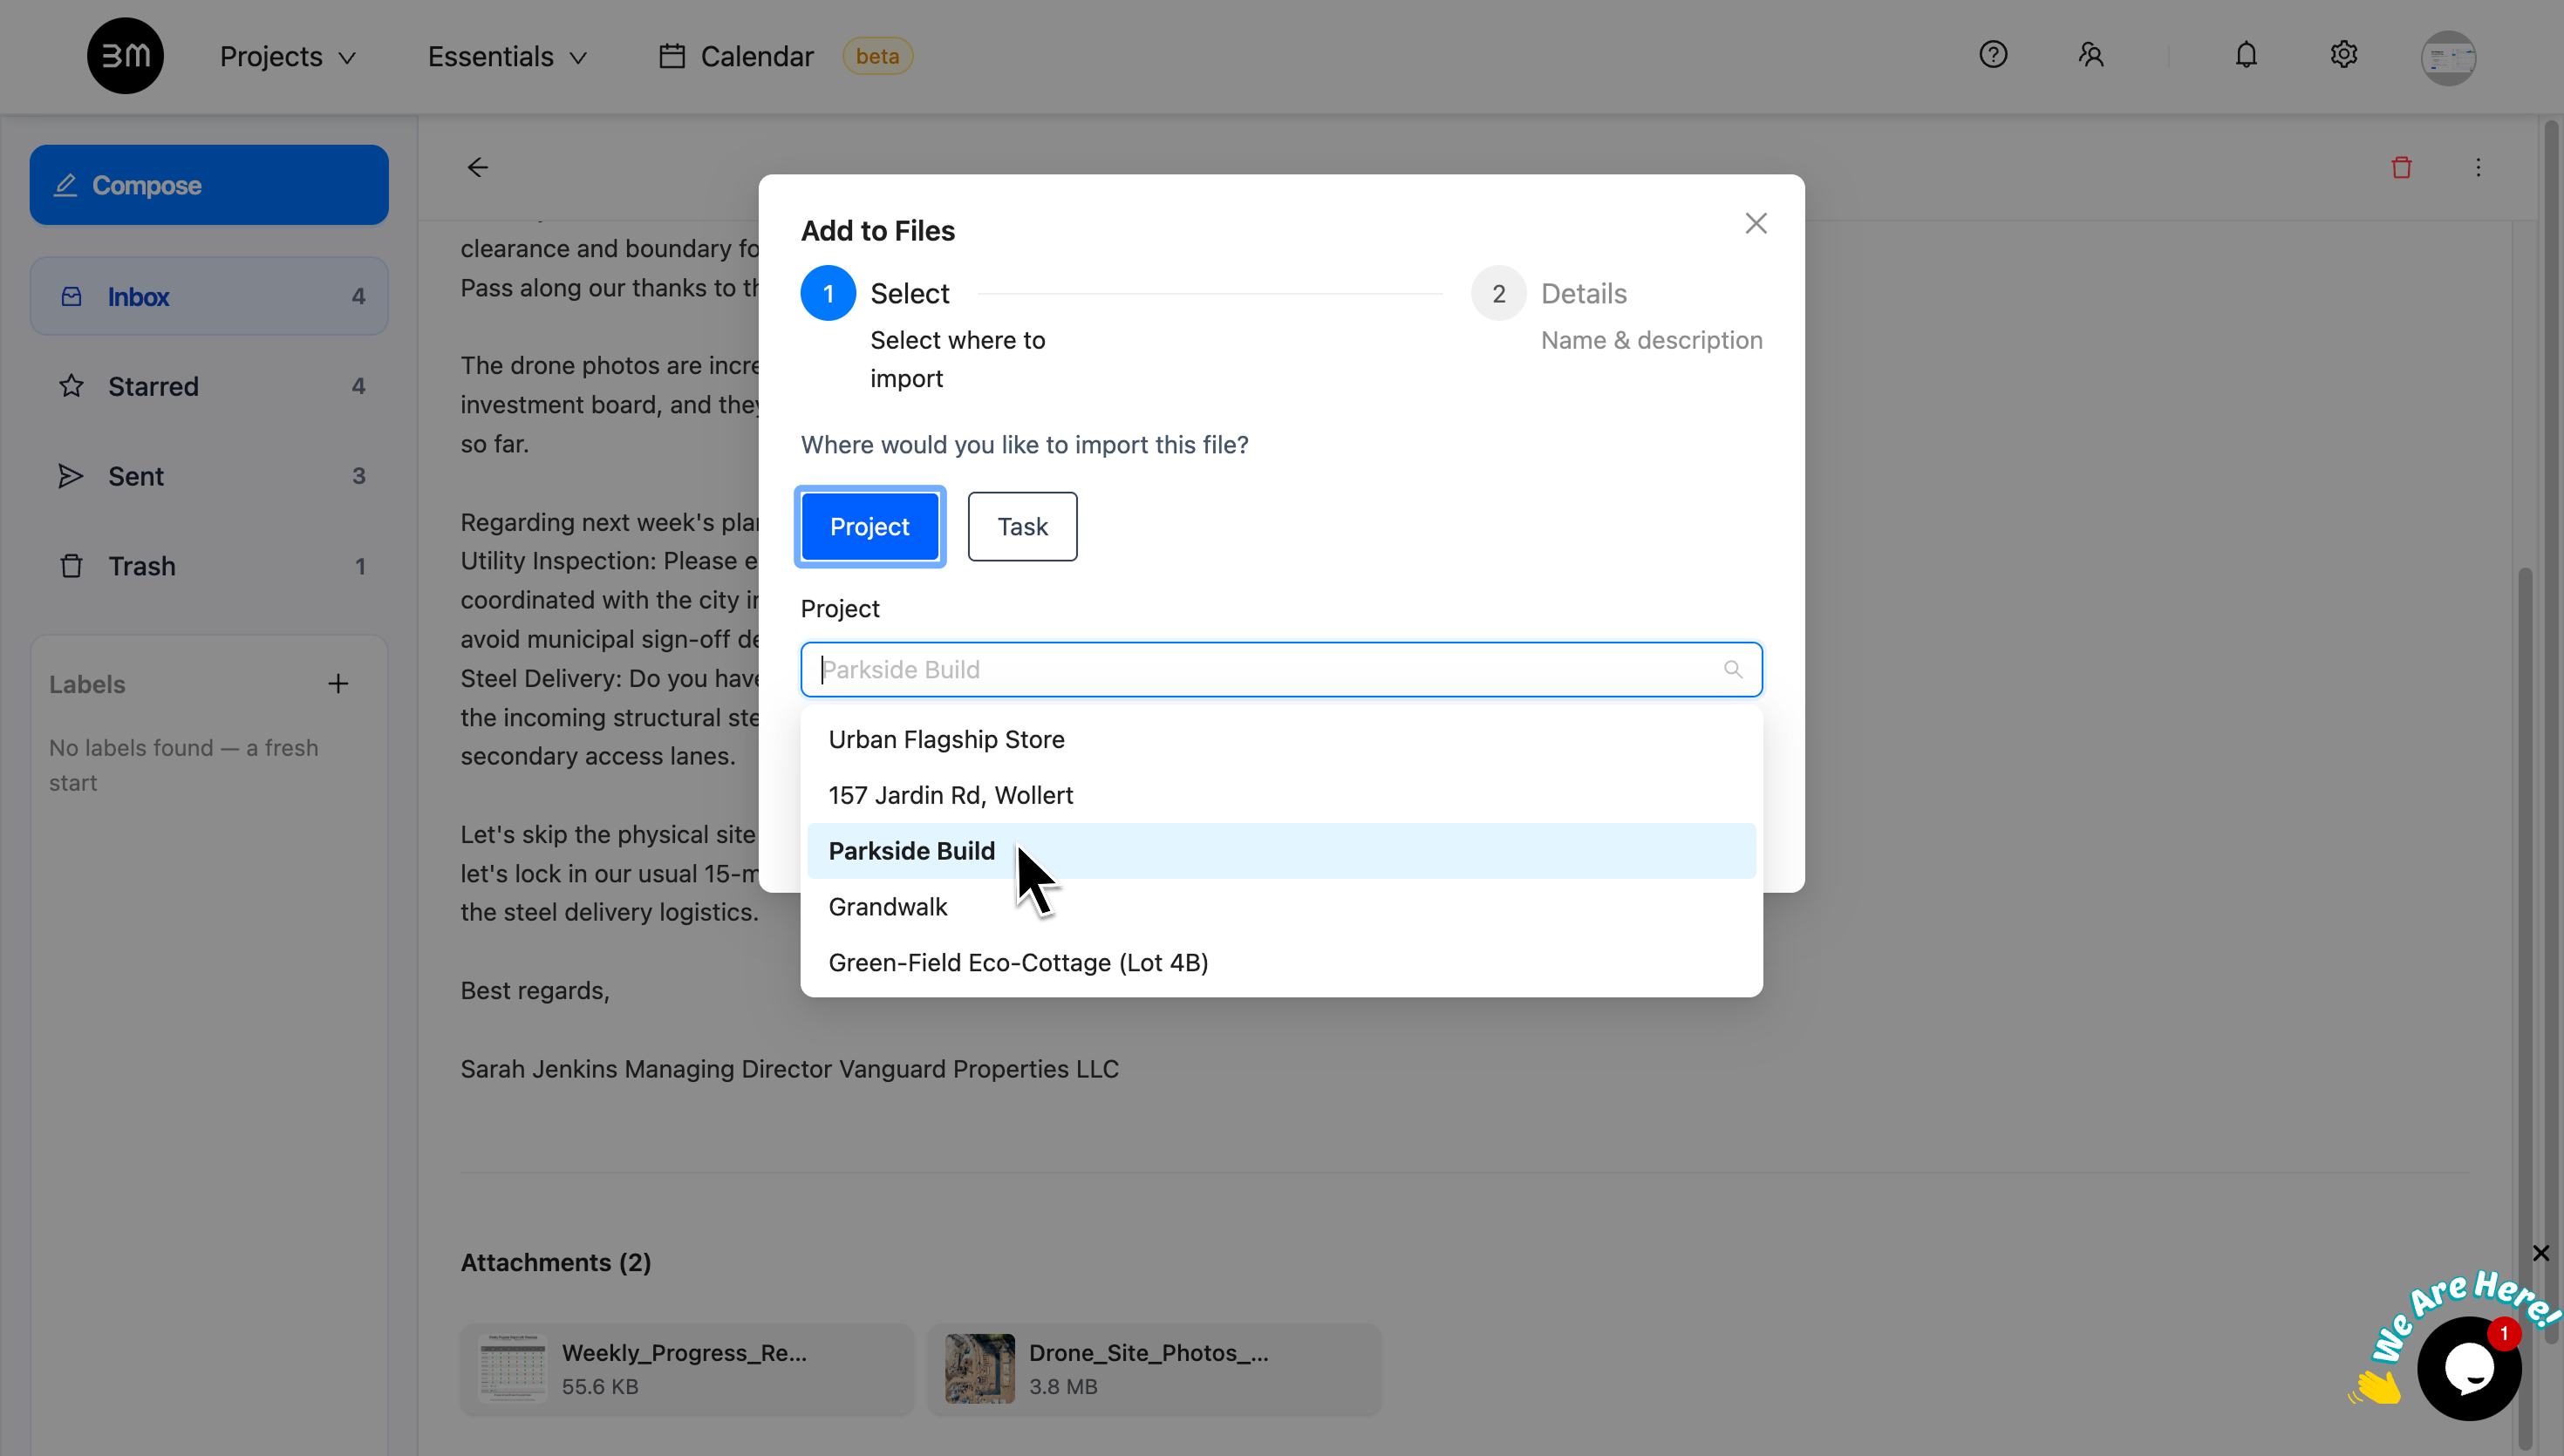Screen dimensions: 2564x1456
Task: Select Grandwalk option
Action: (1281, 907)
